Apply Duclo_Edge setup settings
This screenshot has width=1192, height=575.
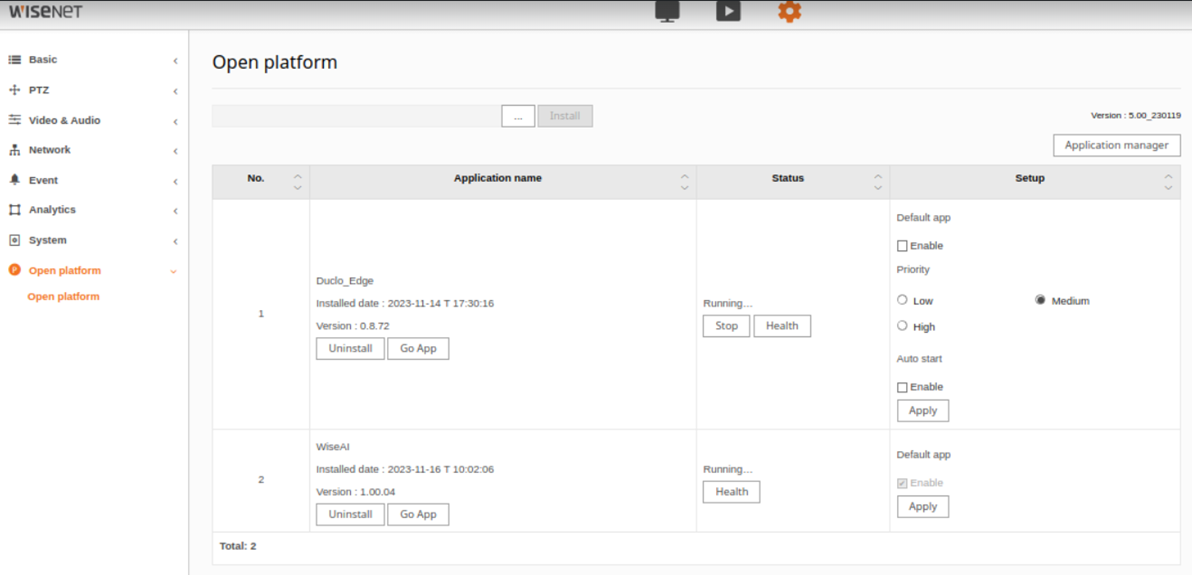click(x=923, y=410)
